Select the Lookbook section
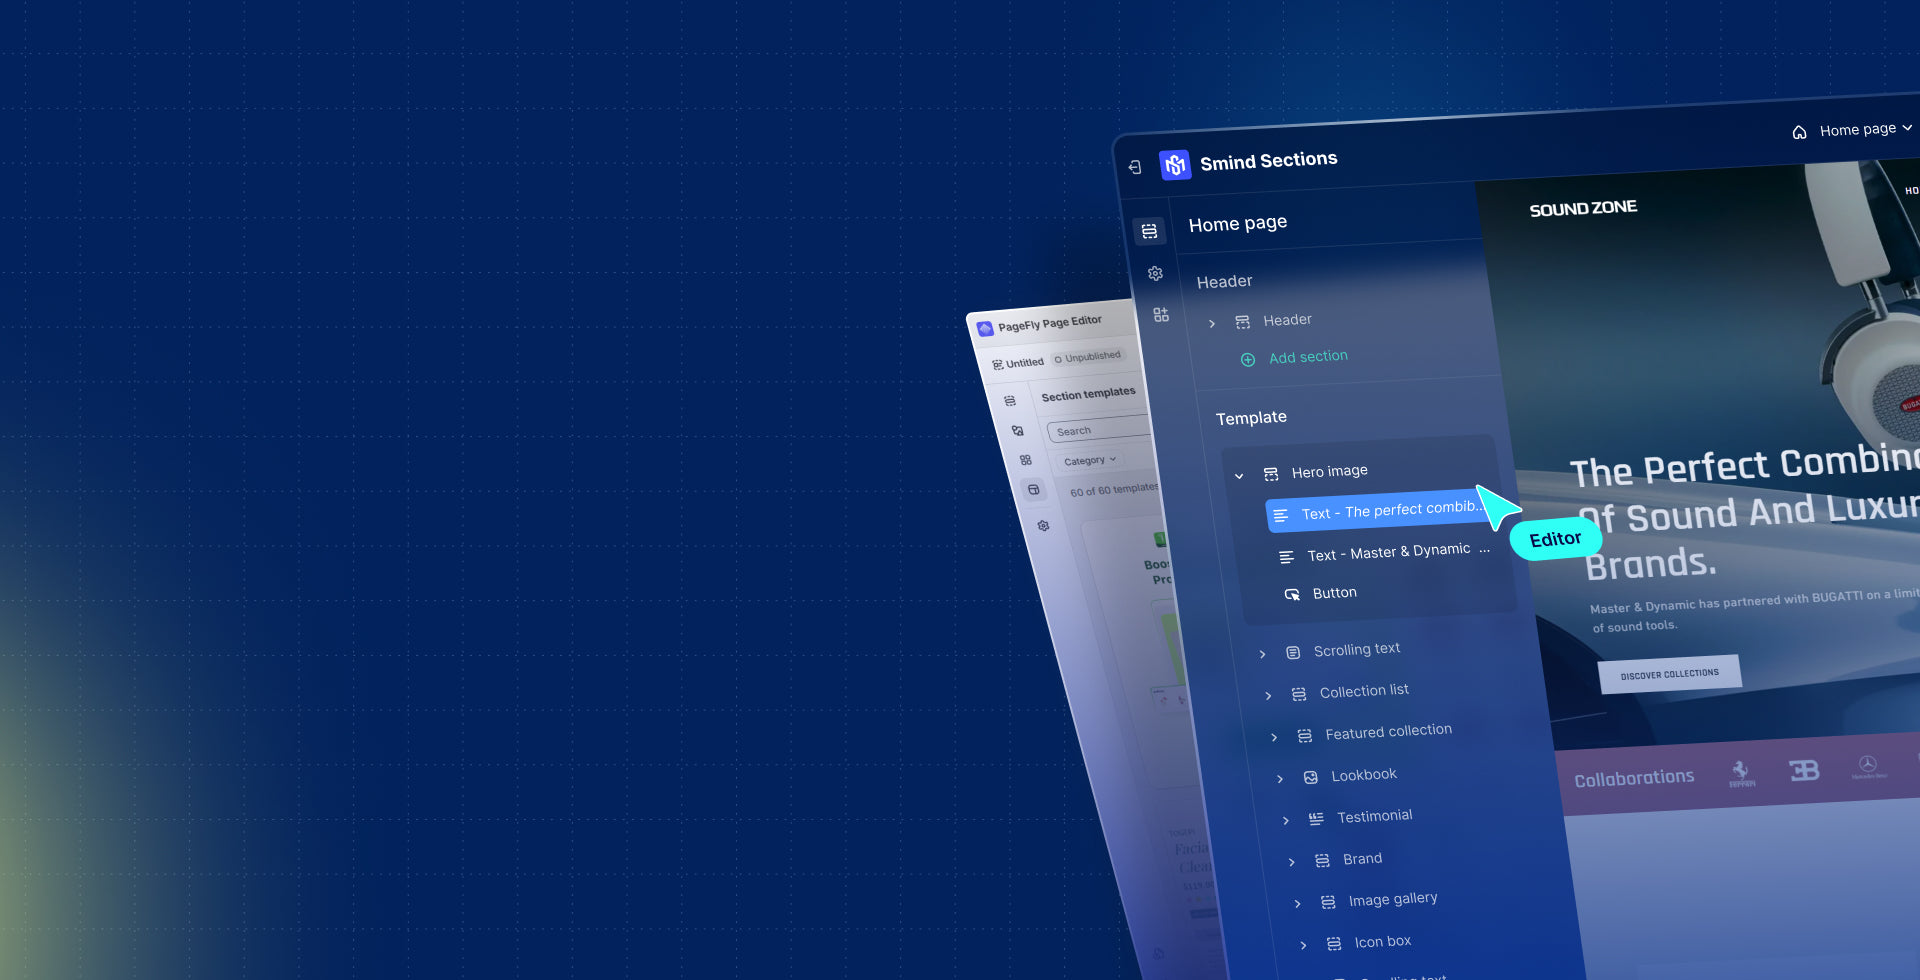Image resolution: width=1920 pixels, height=980 pixels. click(1363, 775)
